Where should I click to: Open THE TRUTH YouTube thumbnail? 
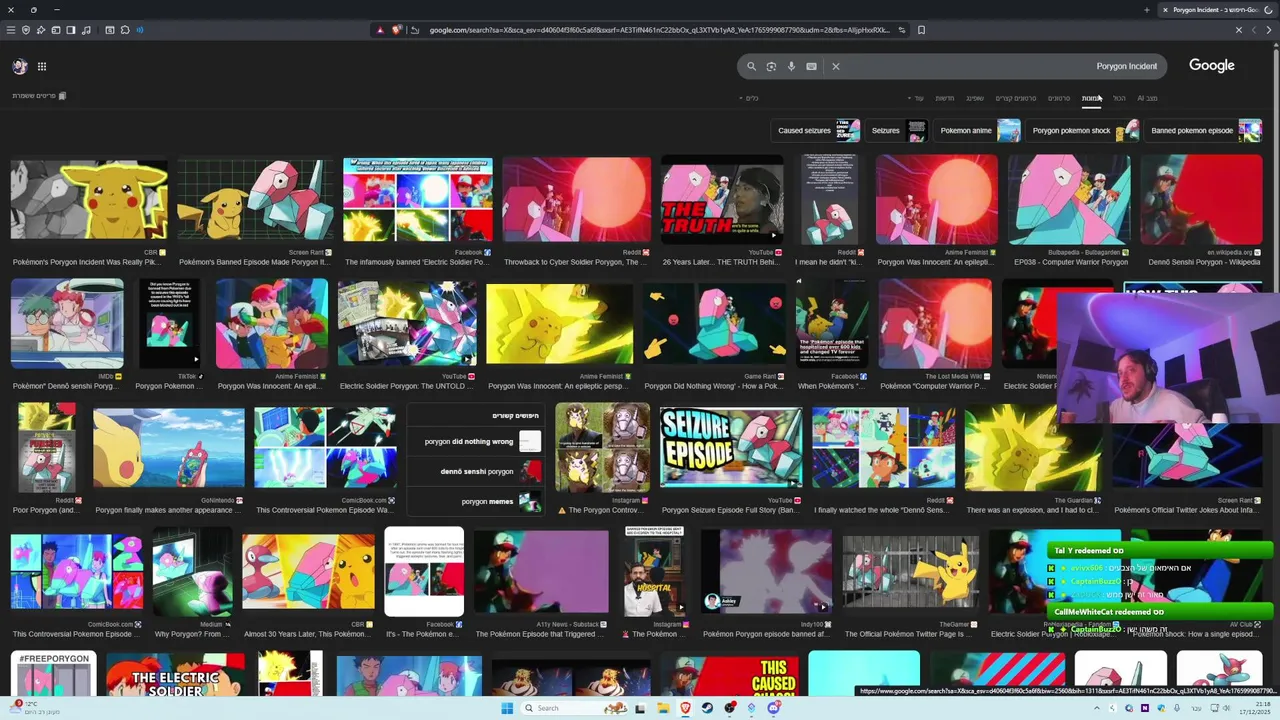pyautogui.click(x=722, y=200)
